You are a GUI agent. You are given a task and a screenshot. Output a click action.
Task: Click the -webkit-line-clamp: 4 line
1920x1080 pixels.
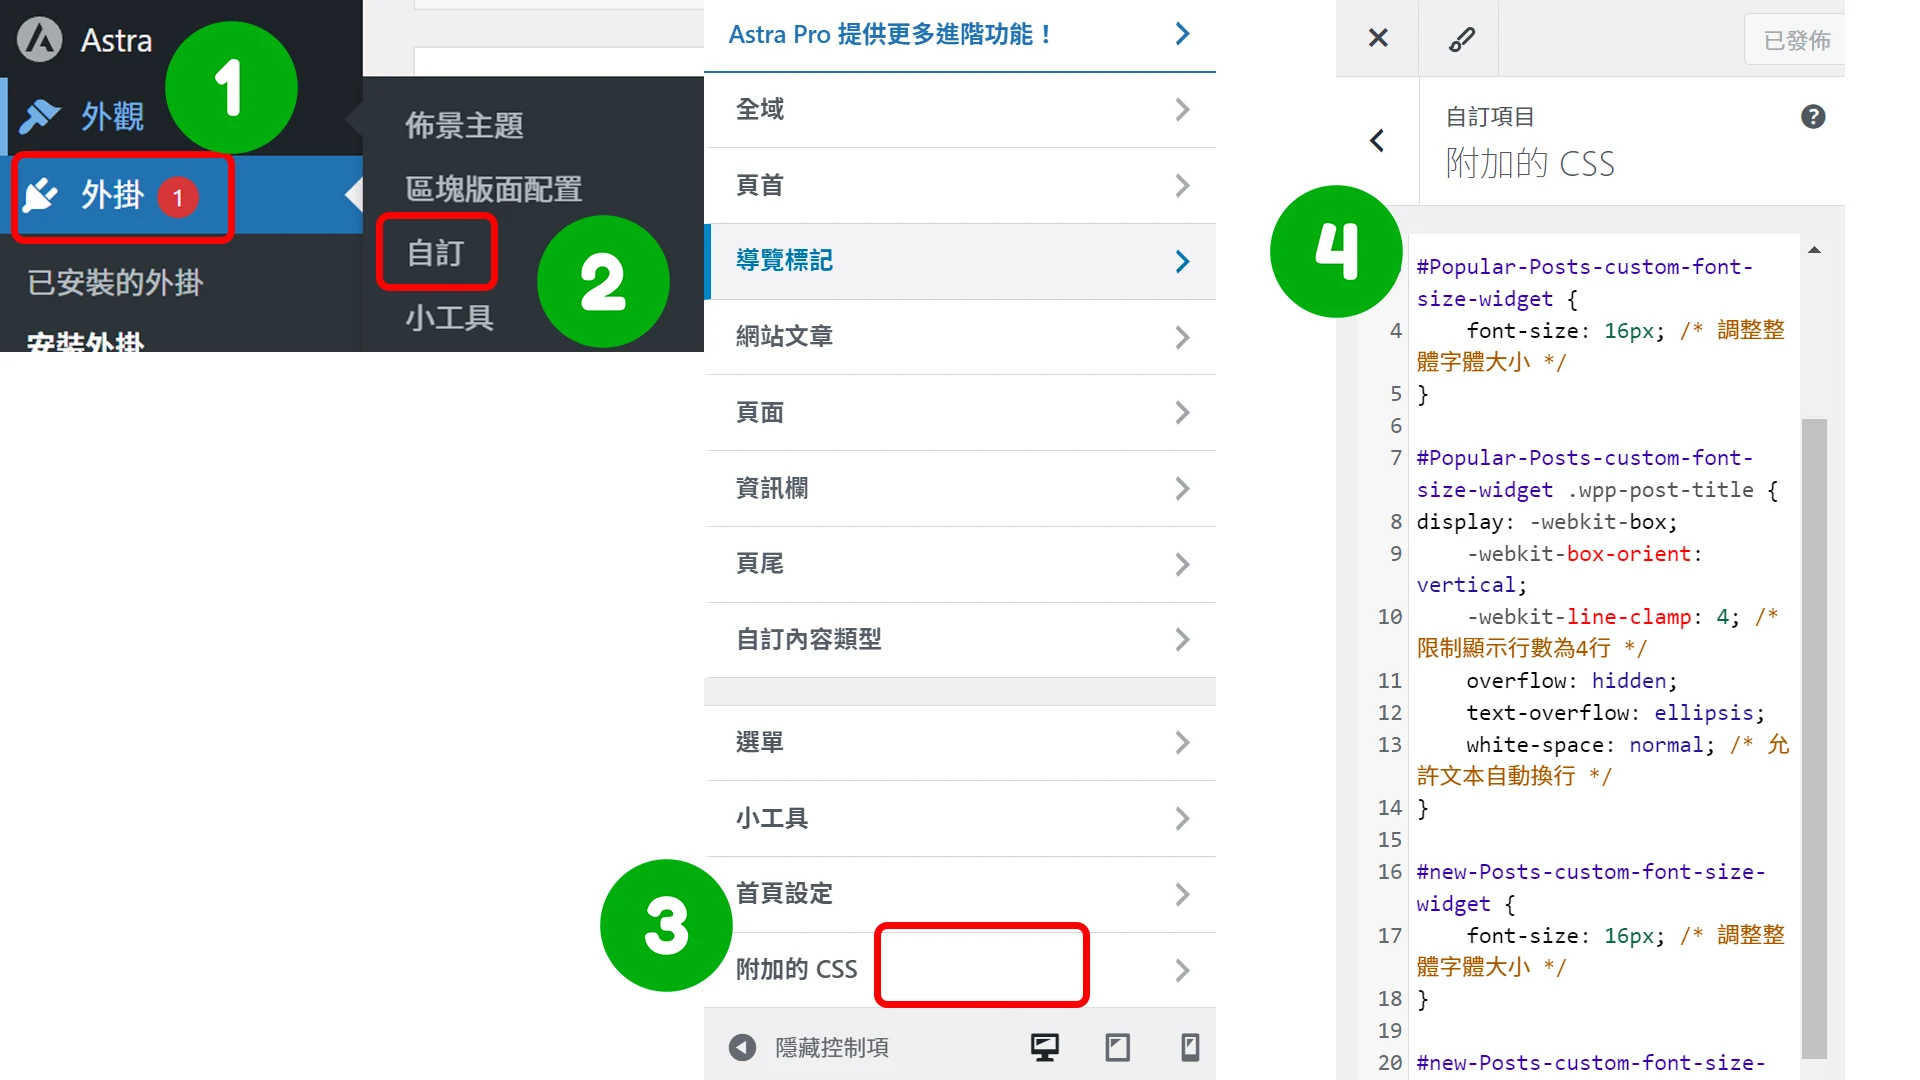[1603, 617]
